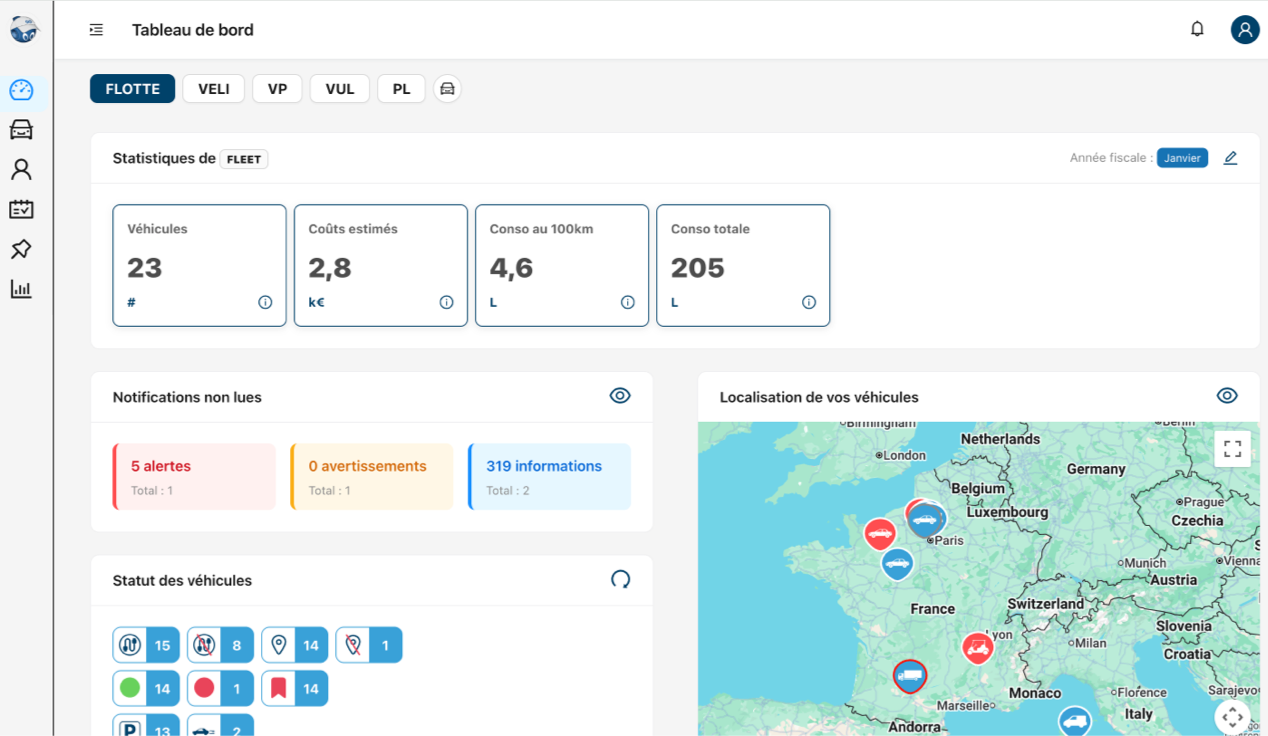Open the 0 avertissements notification card

(x=371, y=477)
